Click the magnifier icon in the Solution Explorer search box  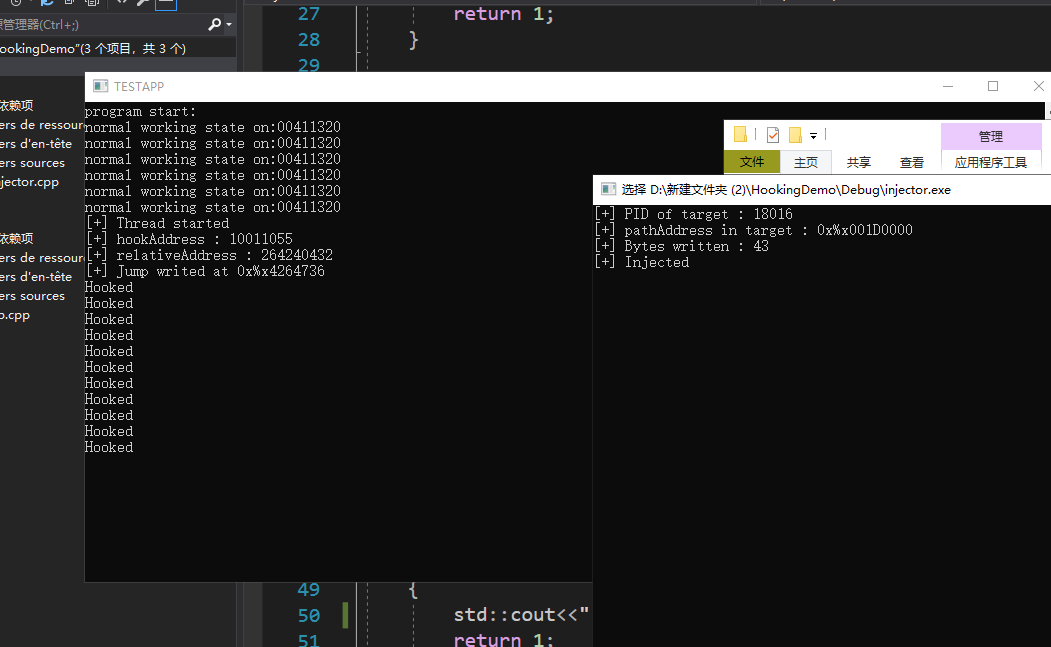pyautogui.click(x=216, y=23)
